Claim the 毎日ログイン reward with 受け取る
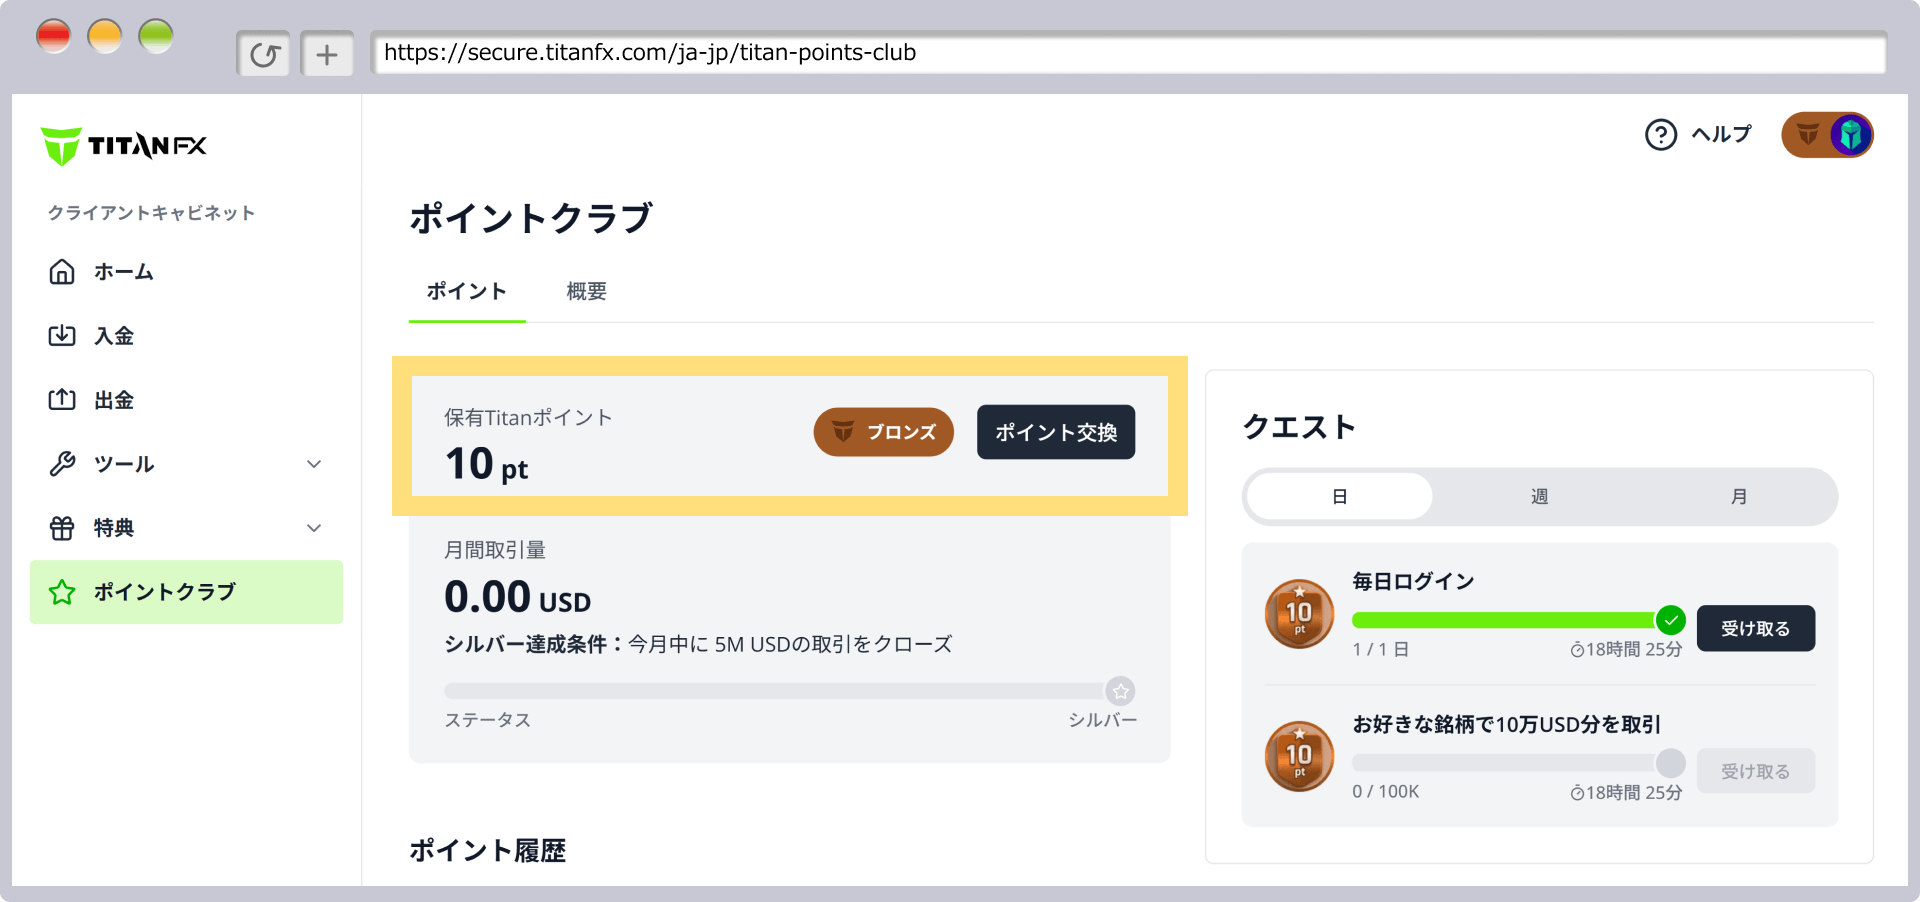Screen dimensions: 1920x902 click(1755, 628)
